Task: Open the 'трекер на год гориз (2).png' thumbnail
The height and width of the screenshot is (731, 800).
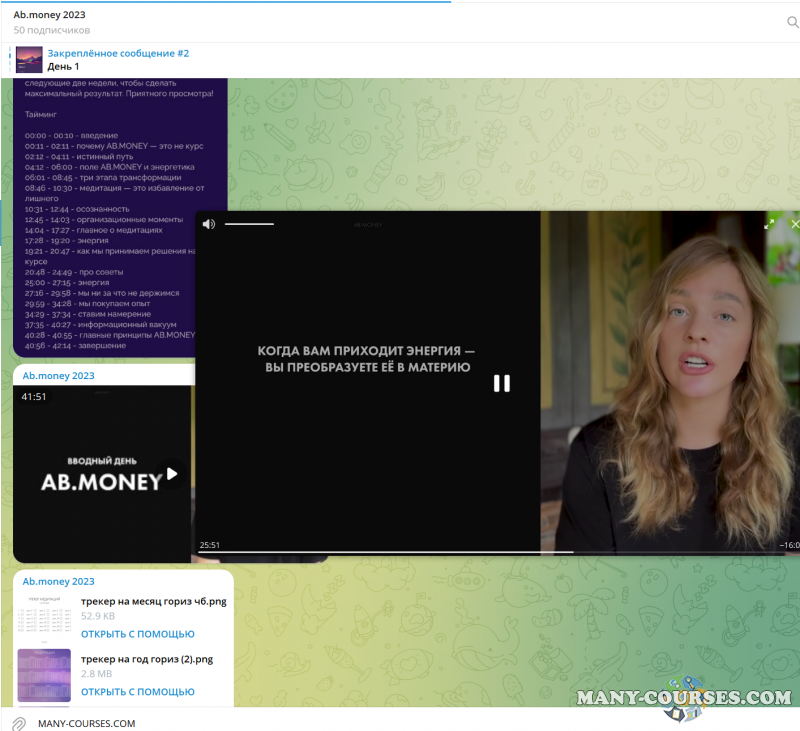Action: pyautogui.click(x=43, y=675)
